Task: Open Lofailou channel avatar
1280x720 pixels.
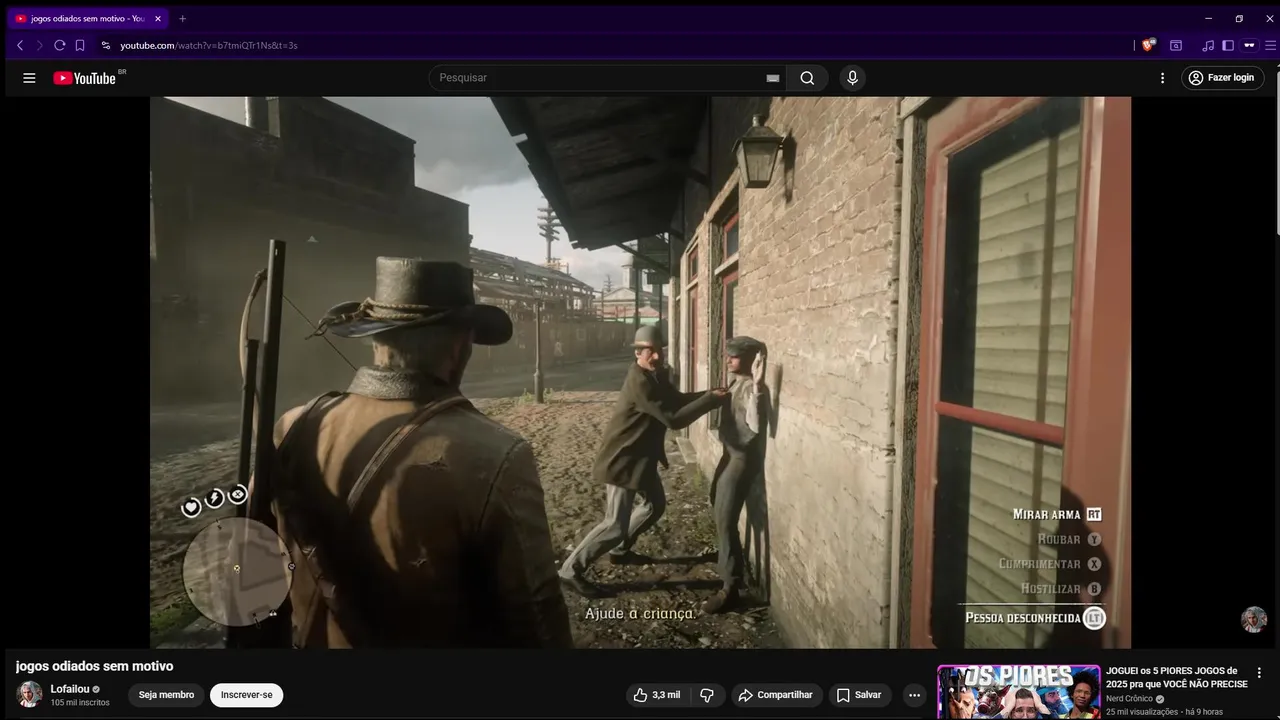Action: click(30, 694)
